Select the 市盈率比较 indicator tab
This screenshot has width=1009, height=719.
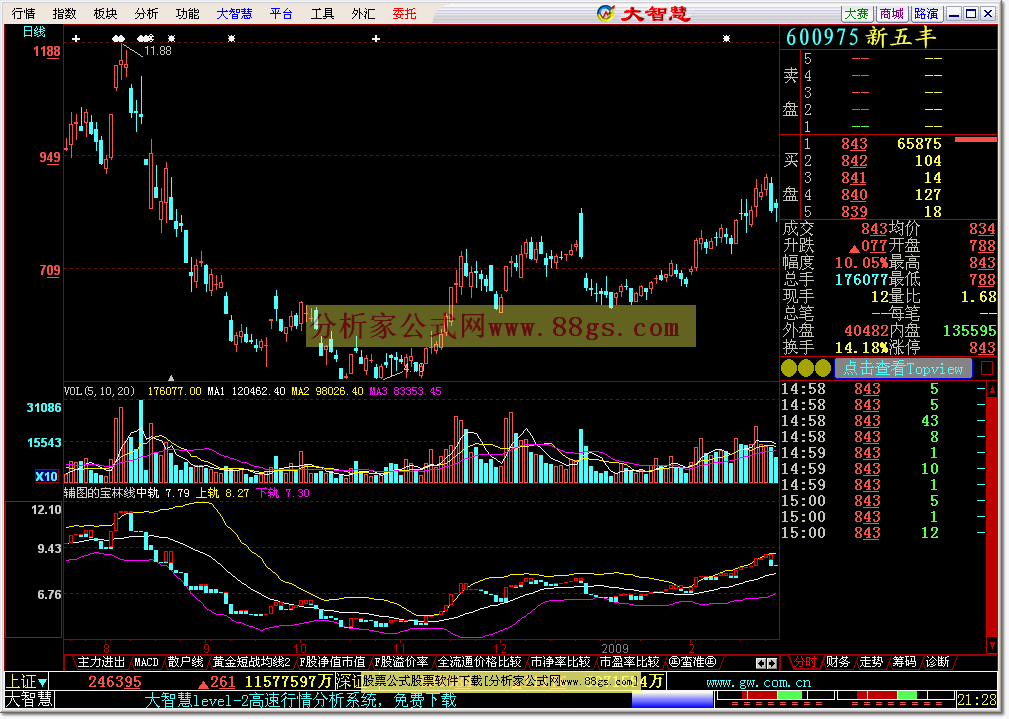(x=629, y=662)
